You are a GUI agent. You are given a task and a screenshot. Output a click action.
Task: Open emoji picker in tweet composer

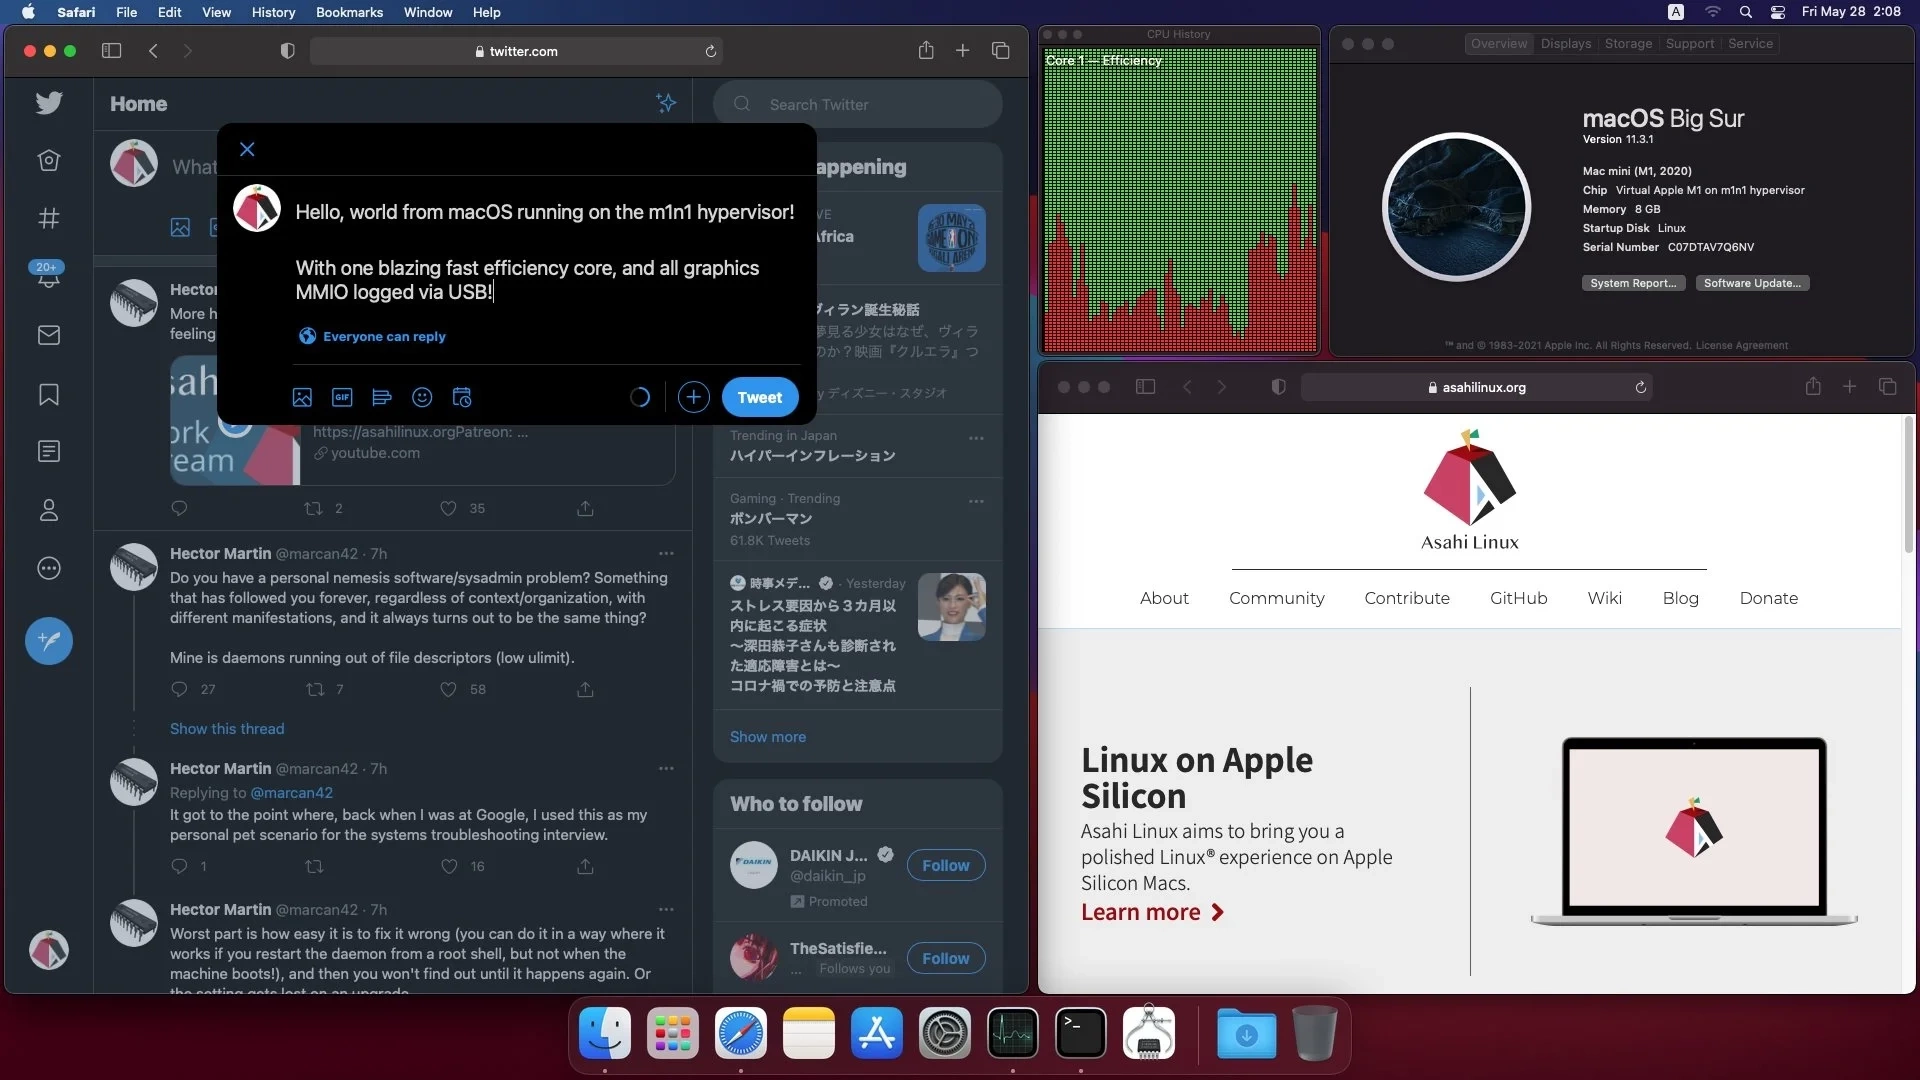(x=422, y=397)
